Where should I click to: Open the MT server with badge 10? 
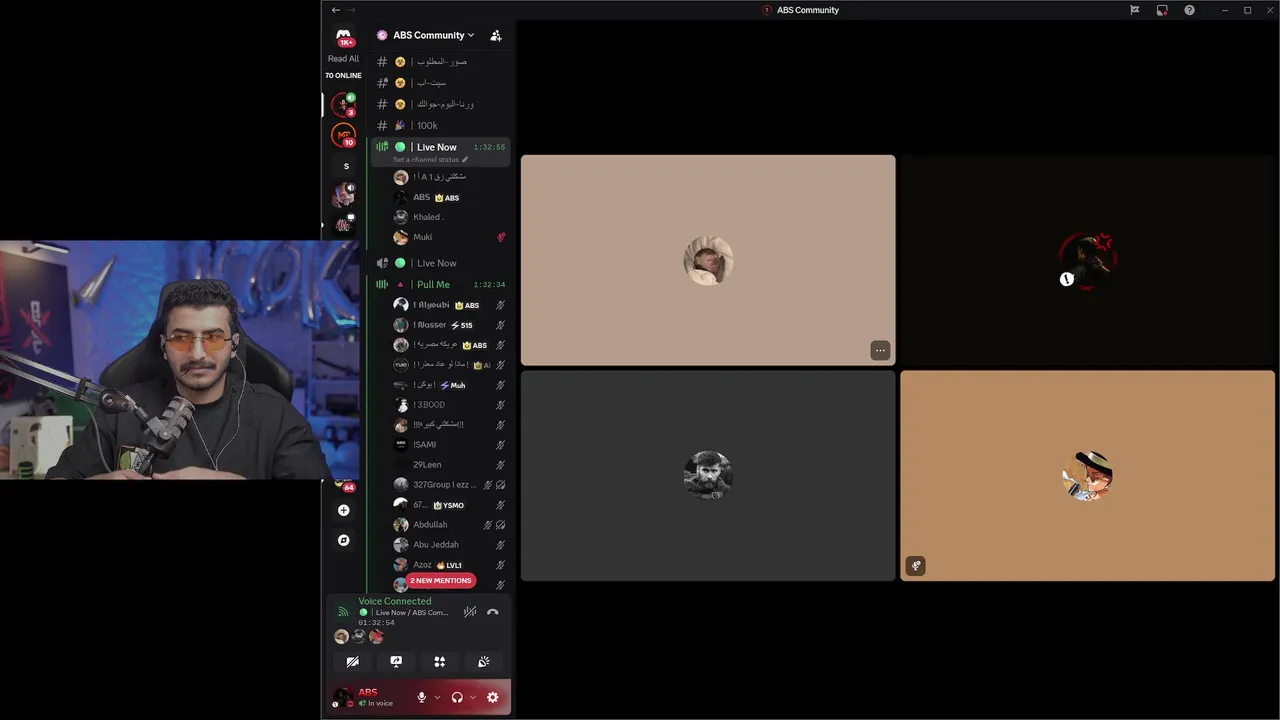tap(344, 135)
